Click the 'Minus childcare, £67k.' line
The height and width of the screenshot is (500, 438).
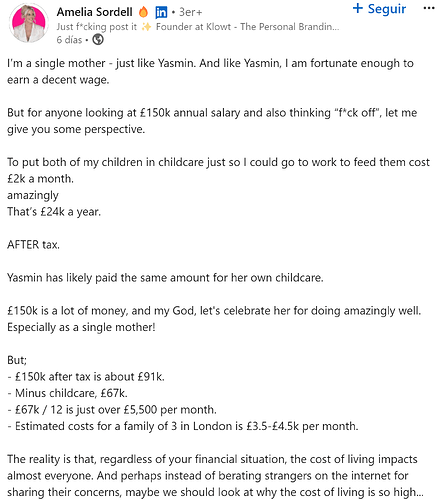coord(67,393)
